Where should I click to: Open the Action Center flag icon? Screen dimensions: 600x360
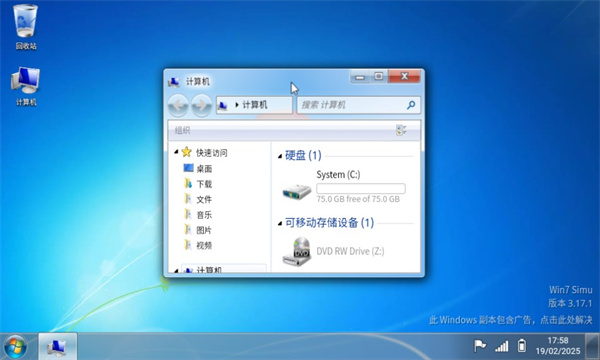479,345
